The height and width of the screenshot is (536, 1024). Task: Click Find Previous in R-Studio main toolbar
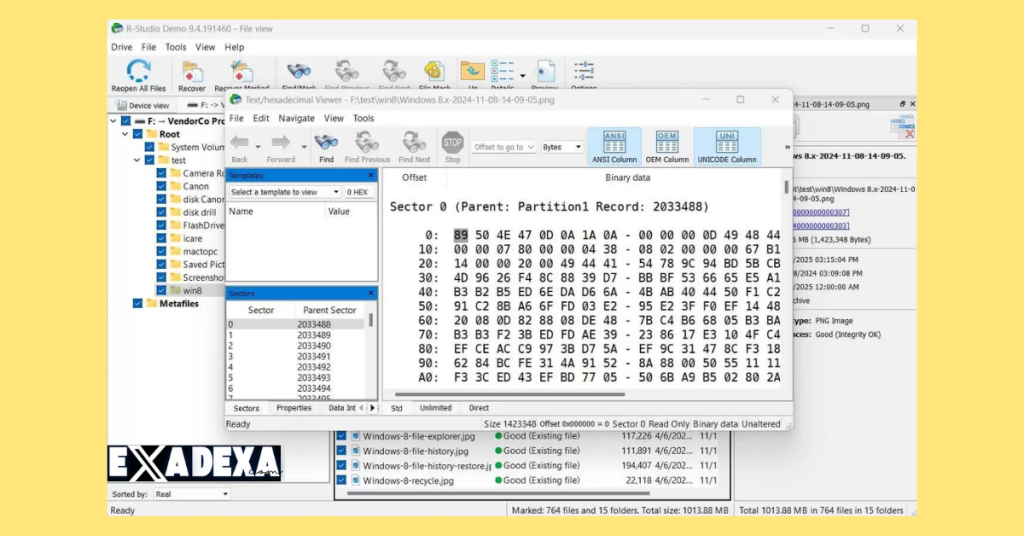coord(347,75)
